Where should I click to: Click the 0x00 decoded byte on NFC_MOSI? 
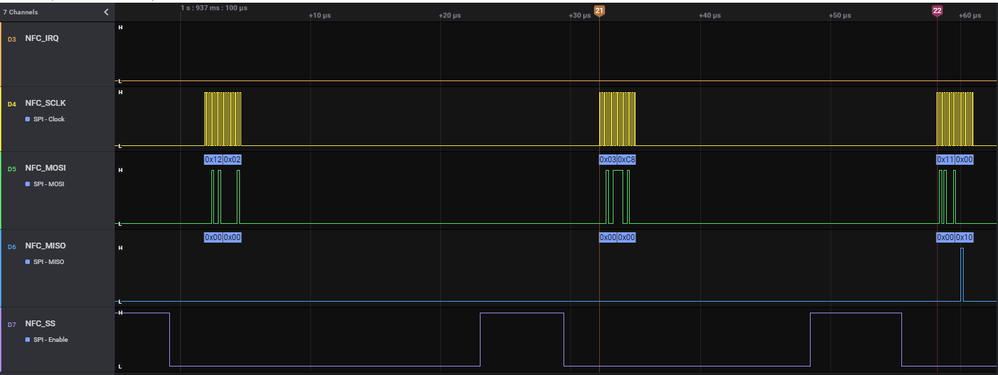click(x=964, y=159)
